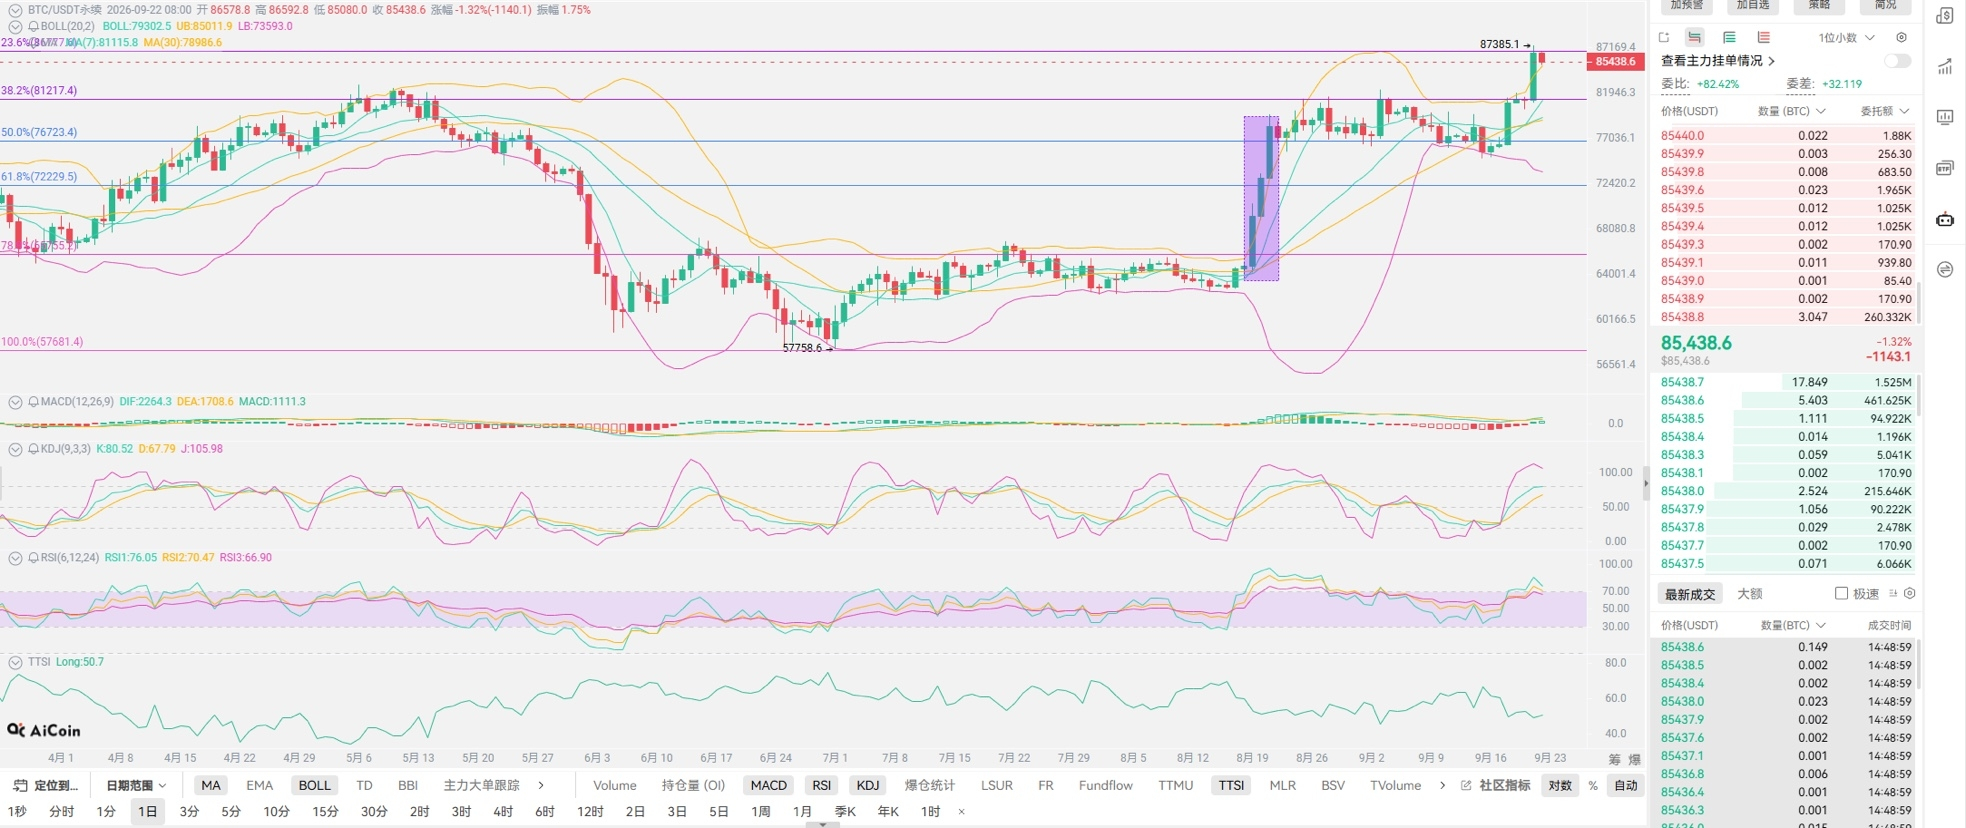The height and width of the screenshot is (828, 1966).
Task: Open the 1位小数 decimal precision dropdown
Action: tap(1846, 38)
